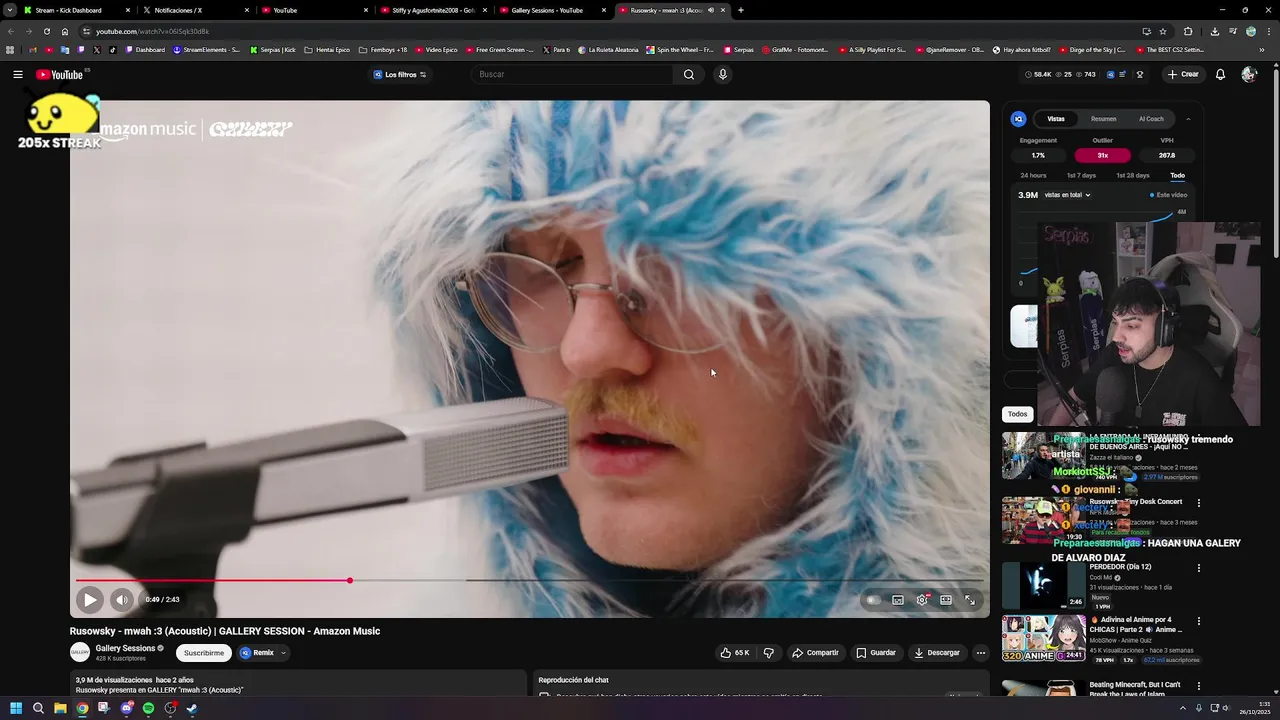Go to YouTube home via logo
1280x720 pixels.
59,74
